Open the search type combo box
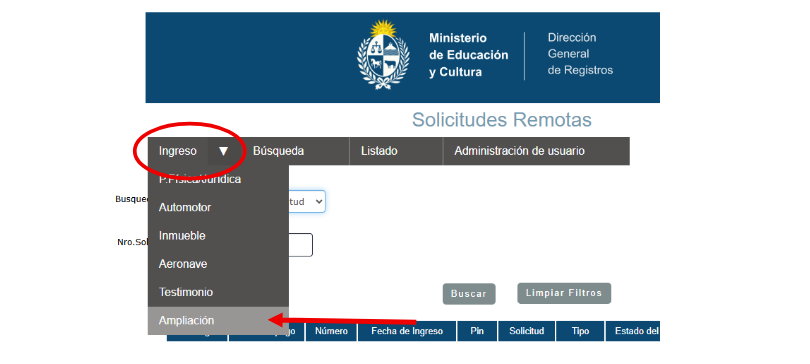810x364 pixels. (x=307, y=201)
